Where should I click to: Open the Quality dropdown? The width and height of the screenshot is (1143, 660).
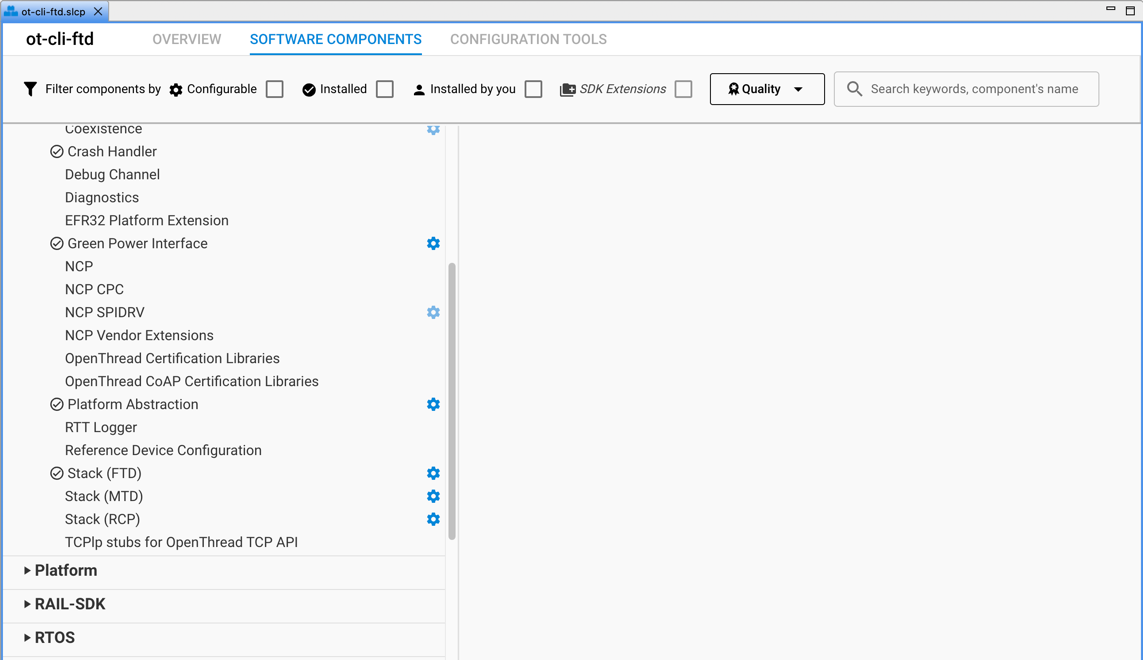(766, 89)
